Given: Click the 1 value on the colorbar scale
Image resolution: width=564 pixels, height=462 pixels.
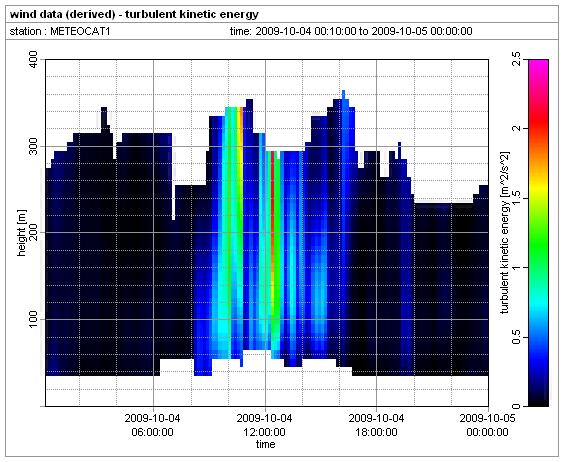Looking at the screenshot, I should 516,267.
